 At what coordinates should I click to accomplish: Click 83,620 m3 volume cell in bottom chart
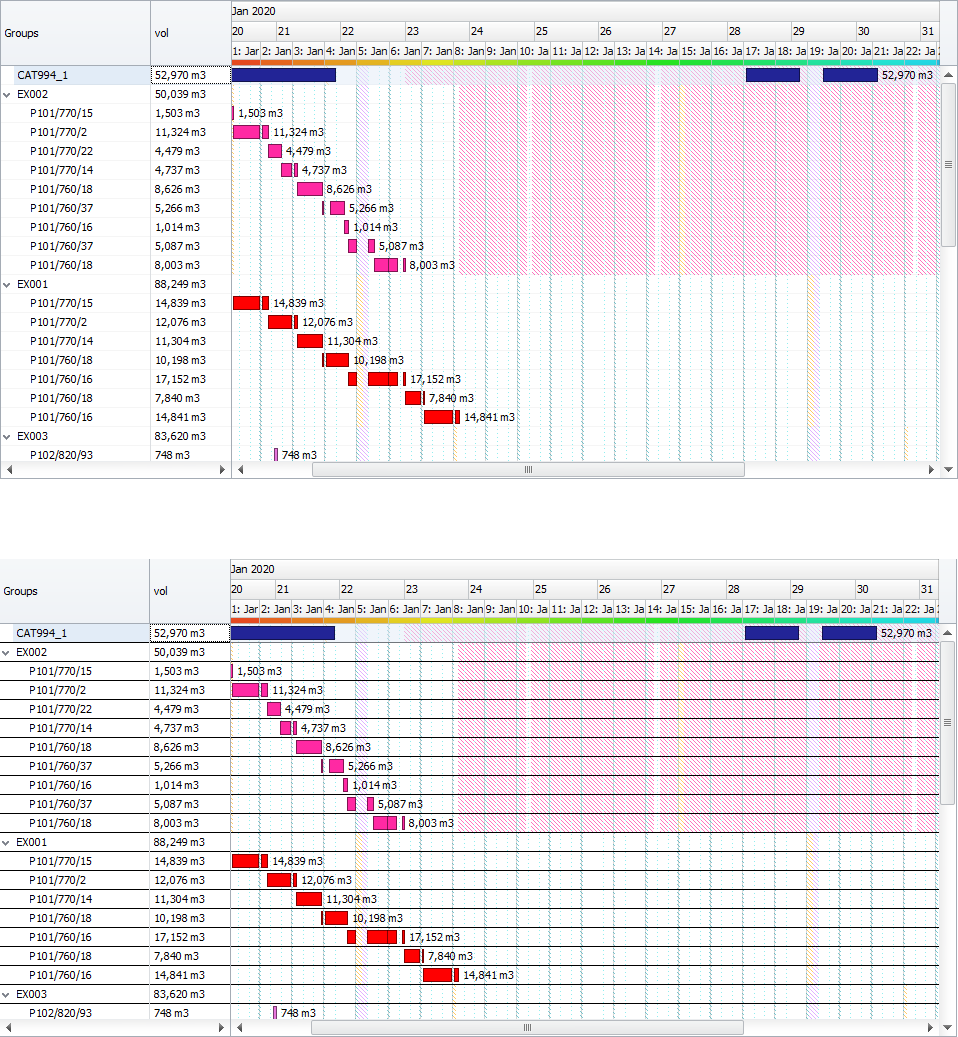tap(190, 995)
